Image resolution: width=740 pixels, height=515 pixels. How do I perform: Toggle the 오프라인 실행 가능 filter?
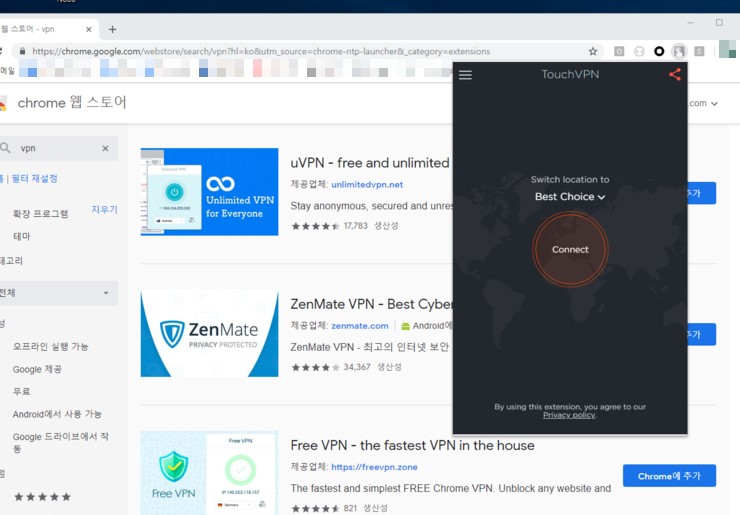tap(50, 346)
